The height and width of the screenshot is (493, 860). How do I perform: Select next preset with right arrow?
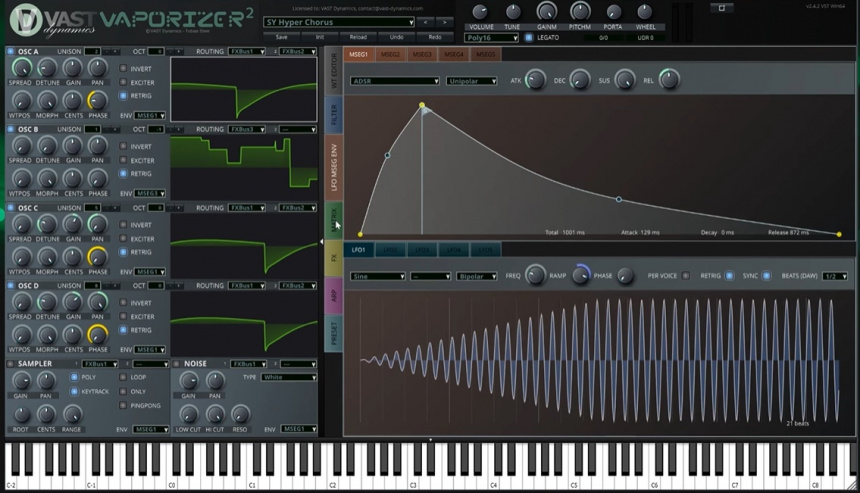[445, 22]
